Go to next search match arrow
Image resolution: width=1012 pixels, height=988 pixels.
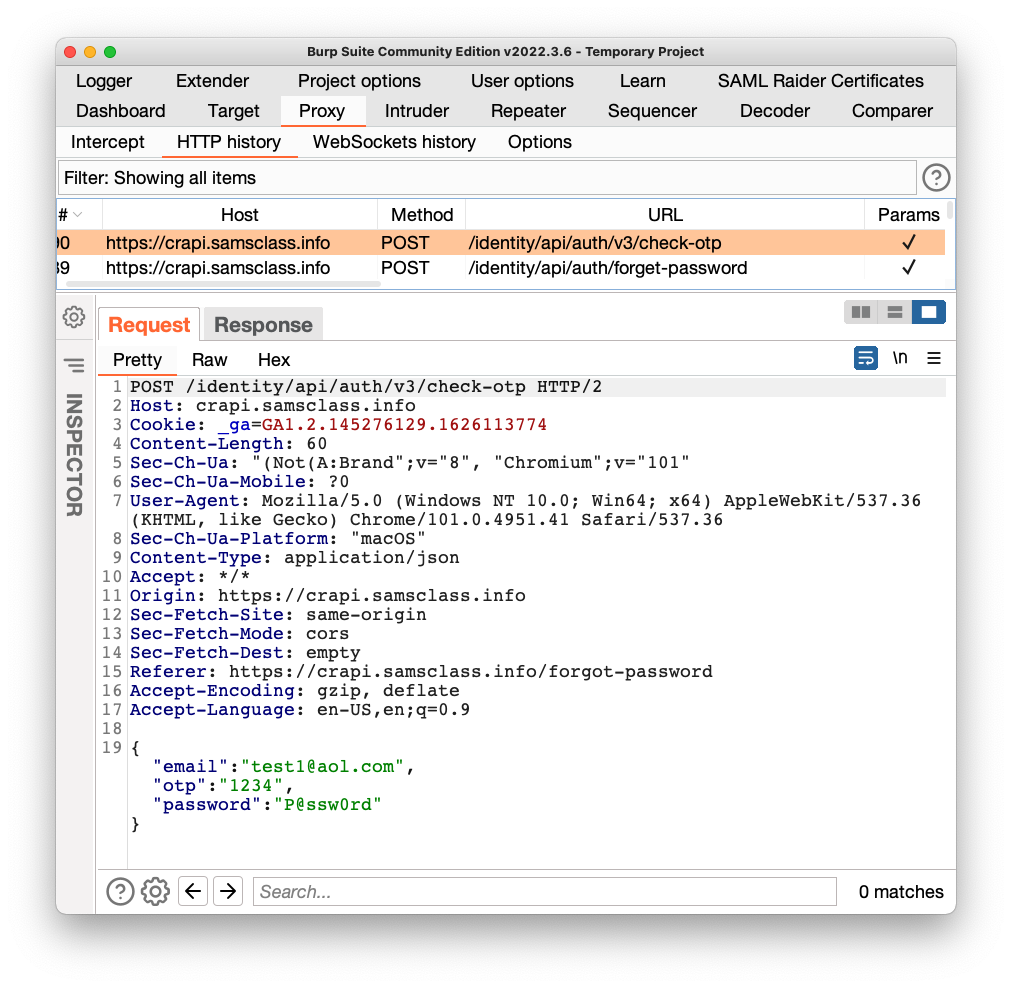(228, 891)
